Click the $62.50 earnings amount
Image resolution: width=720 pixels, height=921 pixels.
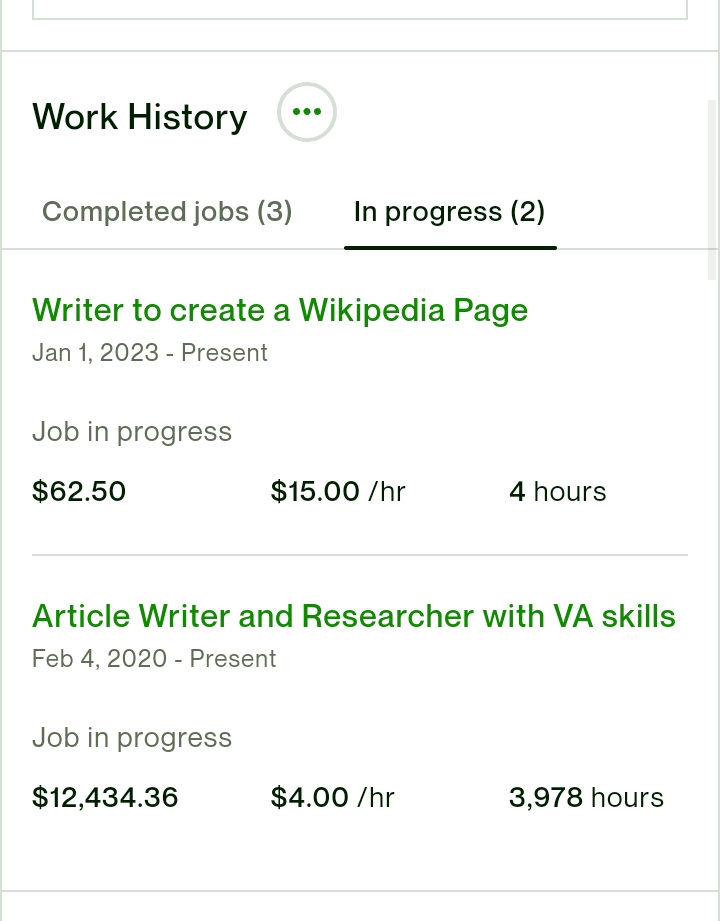pyautogui.click(x=79, y=491)
